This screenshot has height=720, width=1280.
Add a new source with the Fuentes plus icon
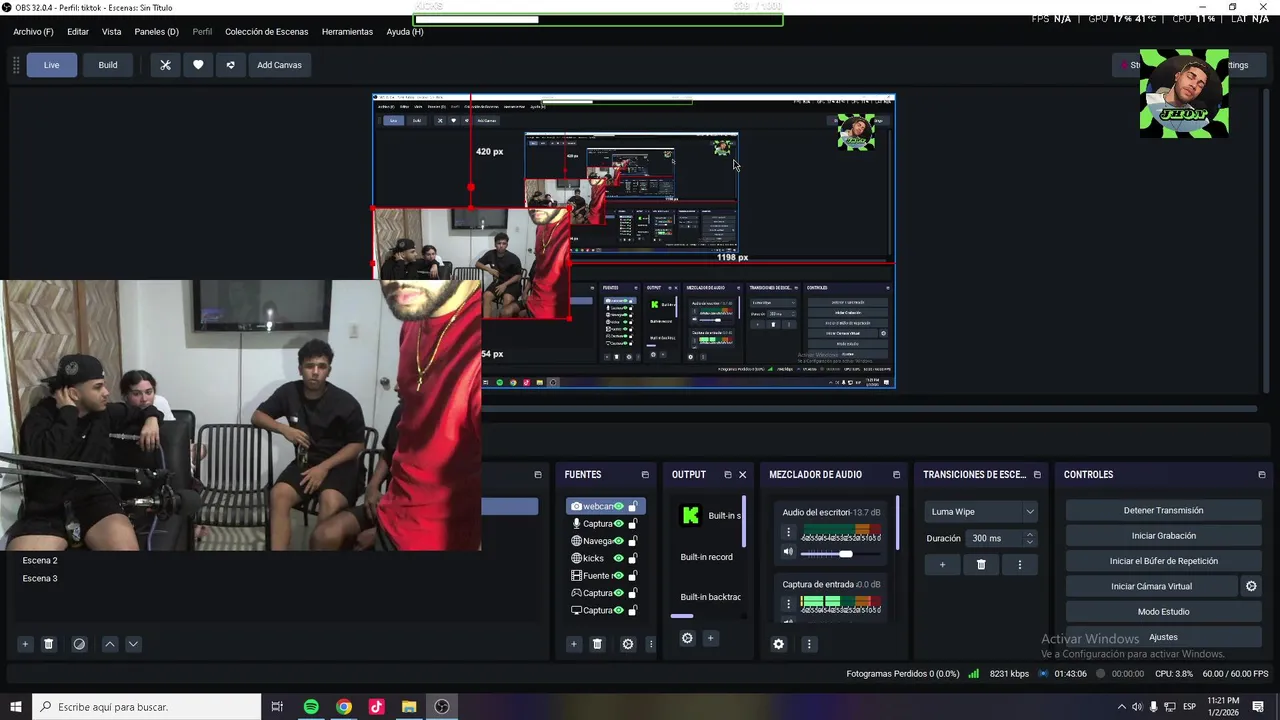(573, 644)
